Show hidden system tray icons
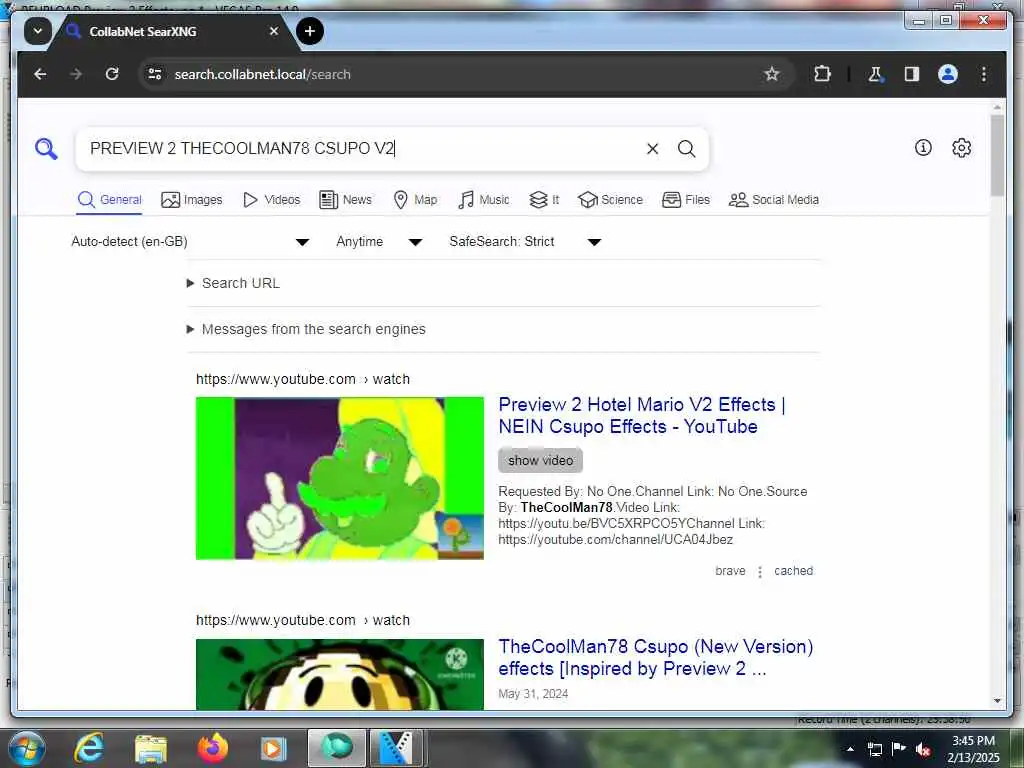Image resolution: width=1024 pixels, height=768 pixels. 850,749
